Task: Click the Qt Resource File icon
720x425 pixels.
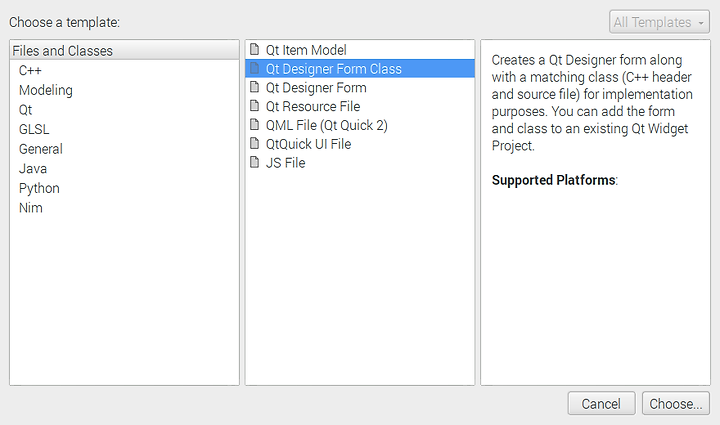Action: [x=254, y=106]
